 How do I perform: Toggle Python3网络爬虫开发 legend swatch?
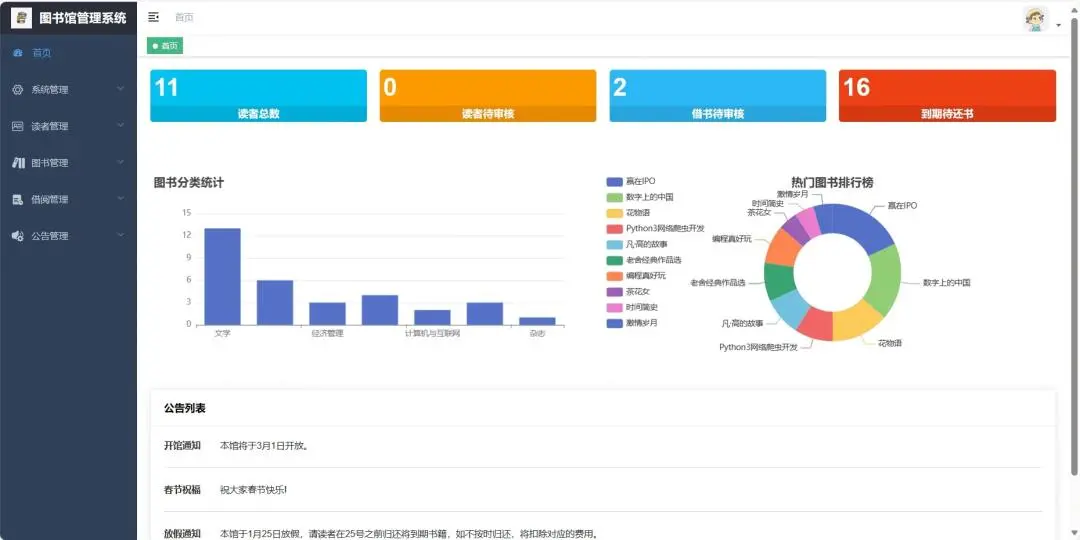[x=614, y=229]
